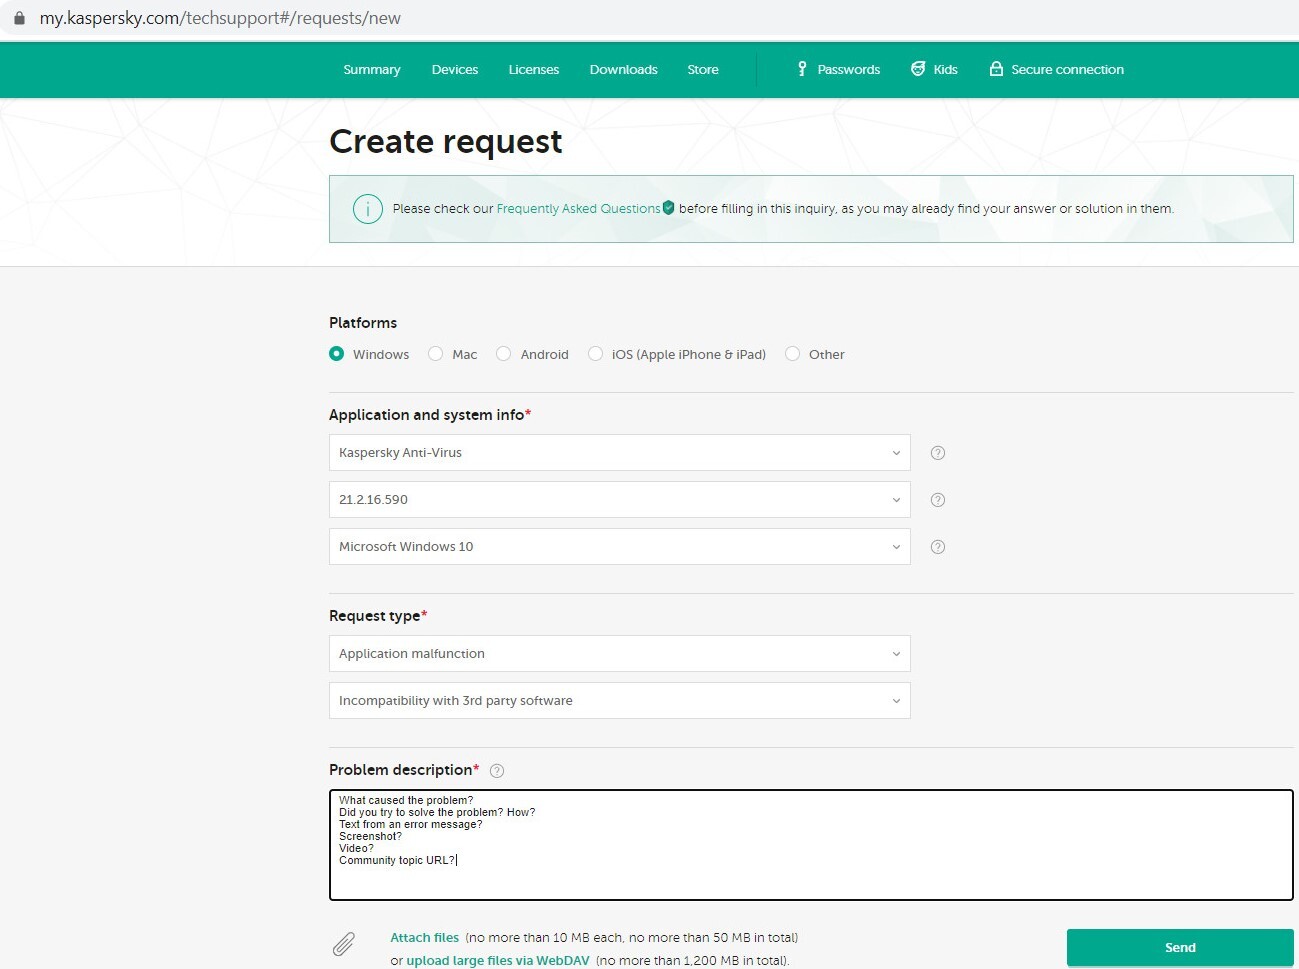Click the Send button
The image size is (1299, 969).
point(1180,948)
